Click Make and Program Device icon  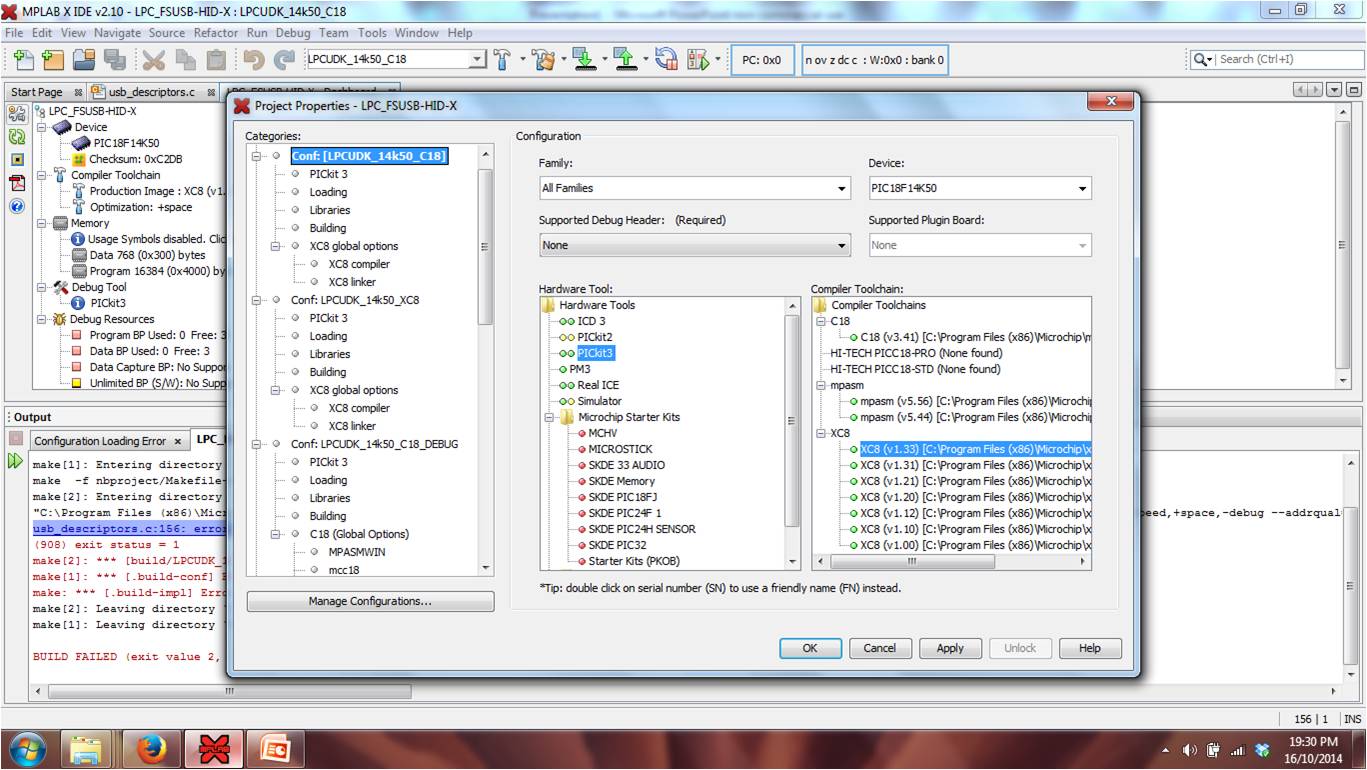click(584, 59)
